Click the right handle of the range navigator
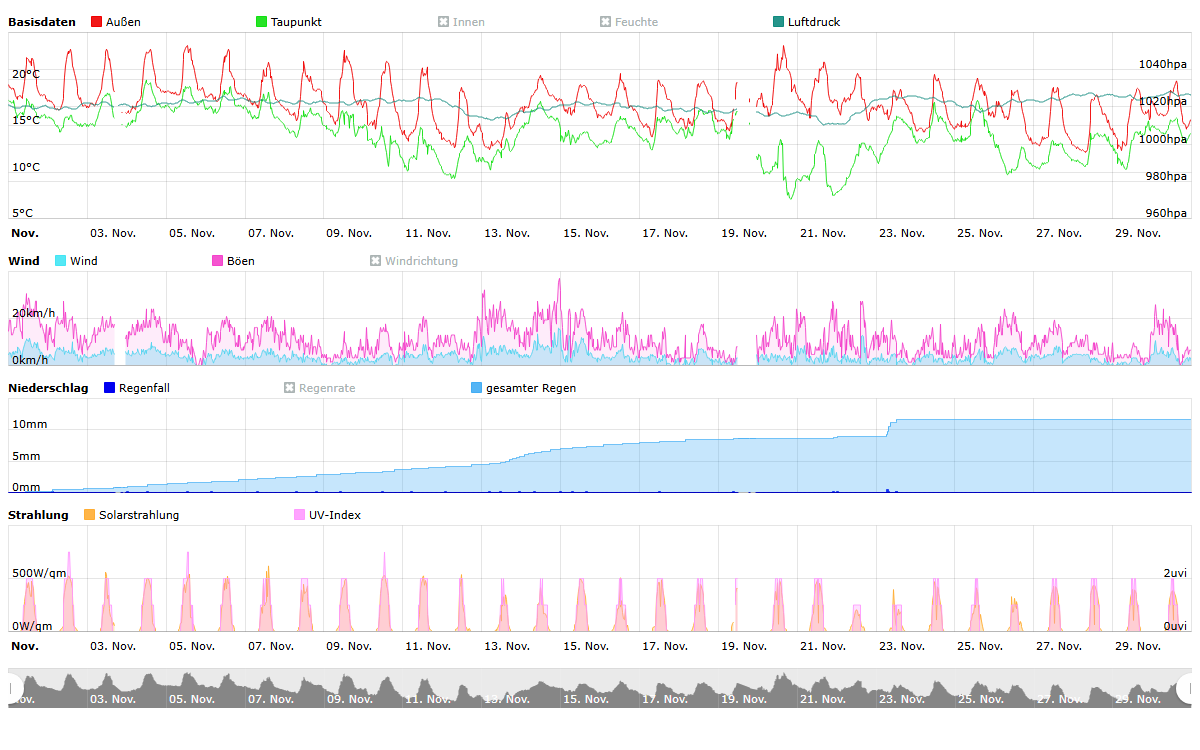This screenshot has height=750, width=1200. pyautogui.click(x=1186, y=688)
